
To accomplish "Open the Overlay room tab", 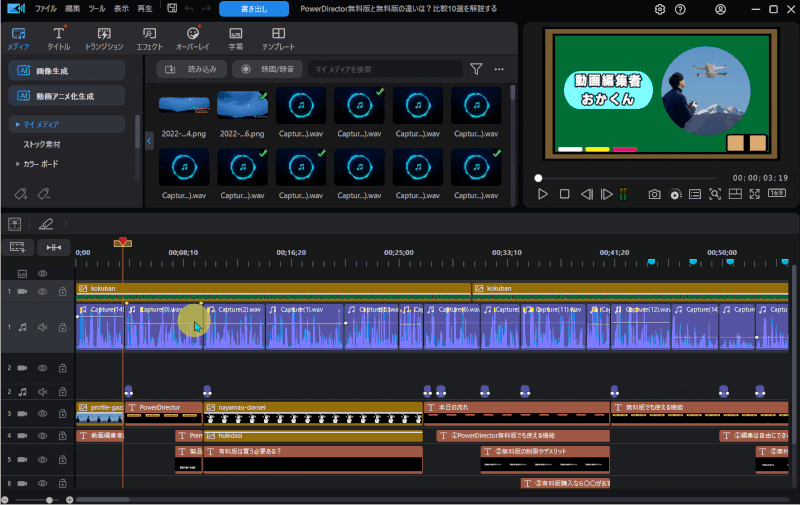I will coord(193,39).
